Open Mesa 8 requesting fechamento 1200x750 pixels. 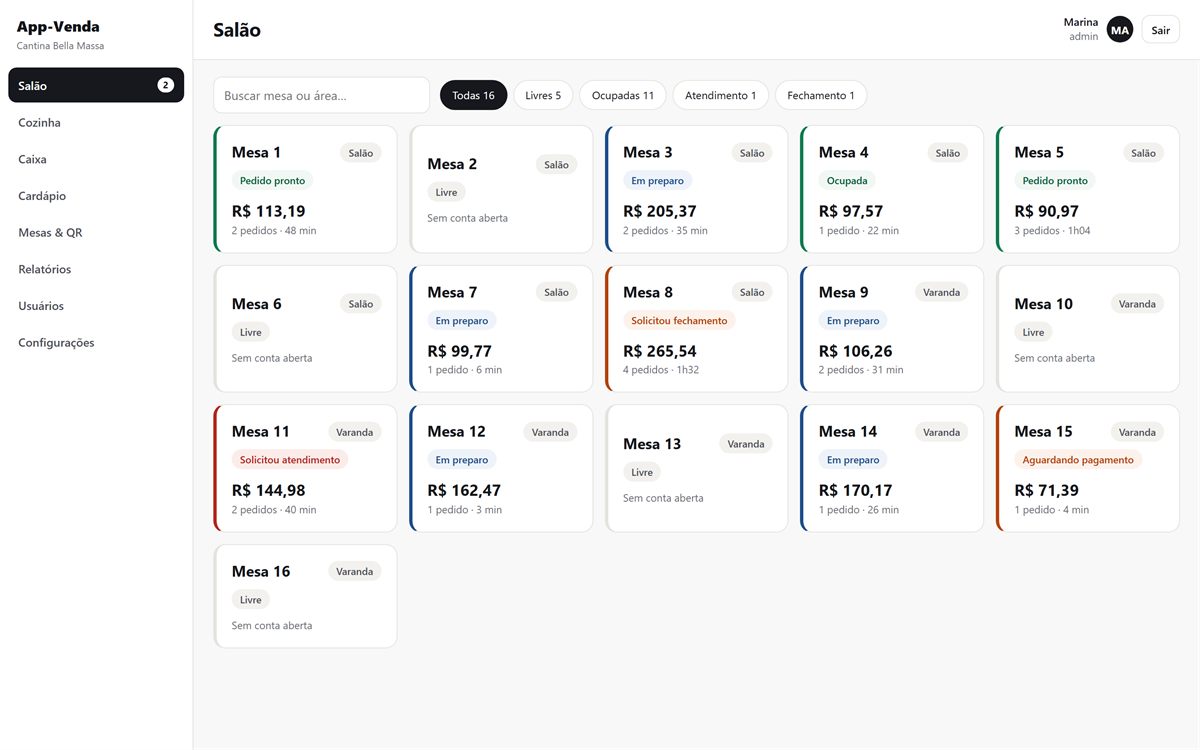[697, 329]
